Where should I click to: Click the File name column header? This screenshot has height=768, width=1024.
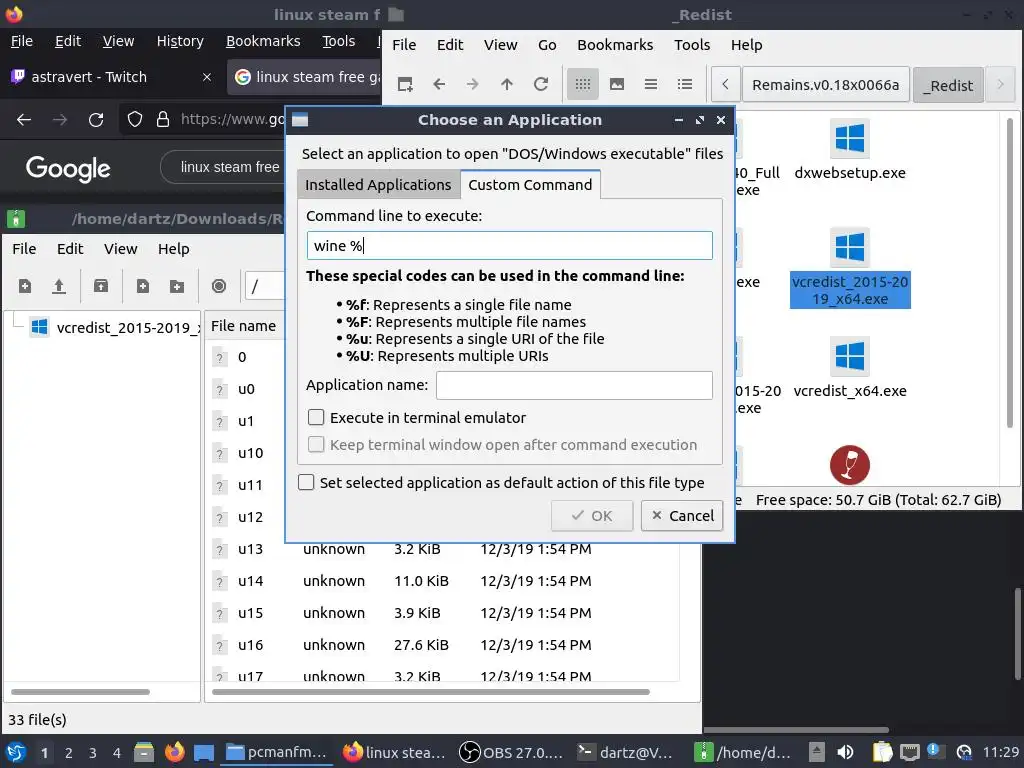[244, 326]
